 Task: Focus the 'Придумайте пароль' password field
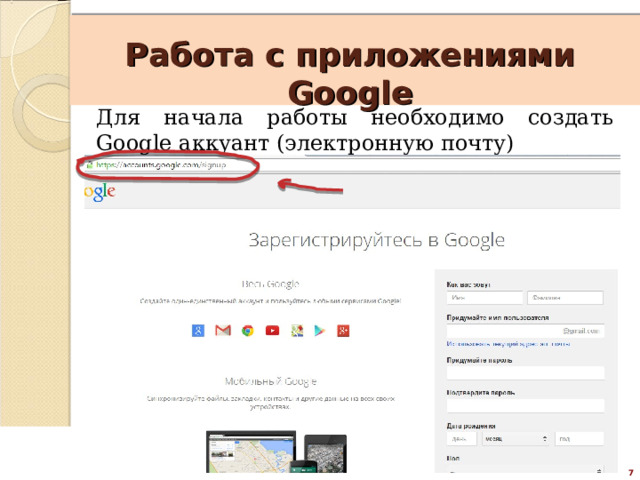tap(525, 373)
